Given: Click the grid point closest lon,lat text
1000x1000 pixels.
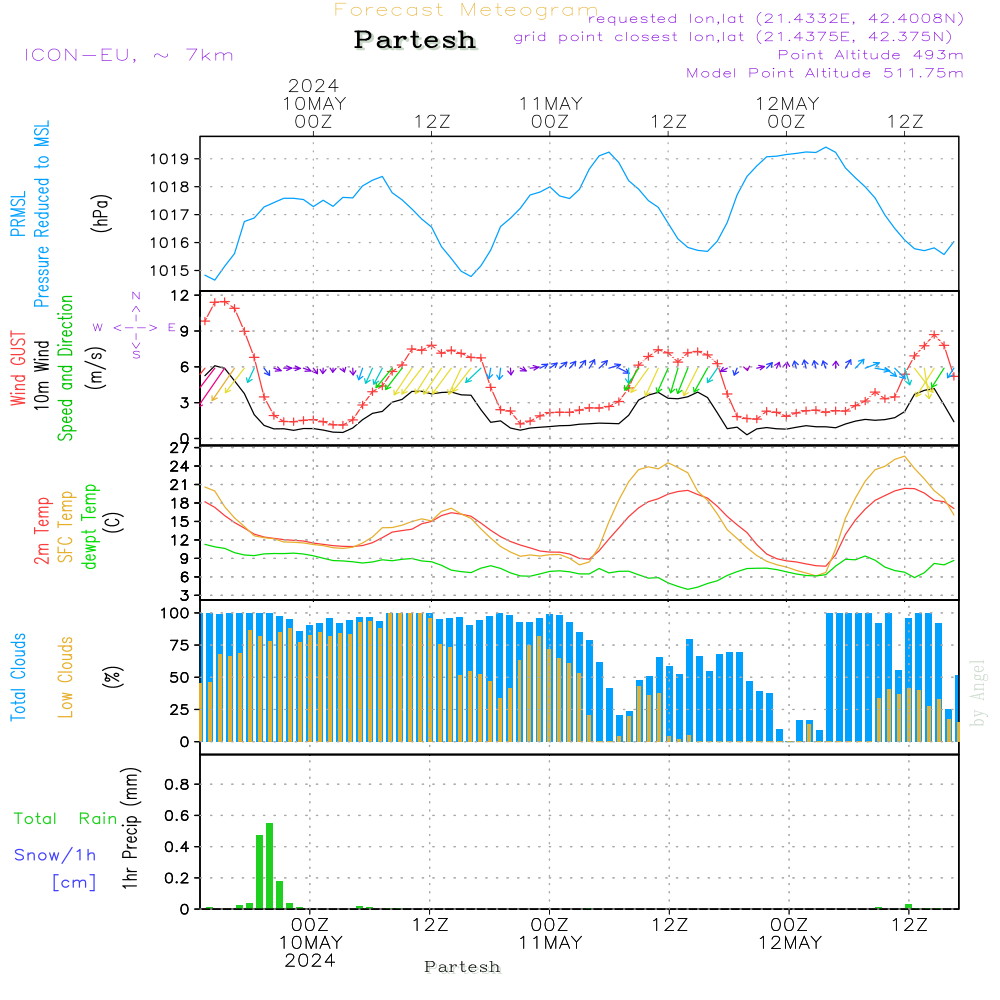Looking at the screenshot, I should point(738,37).
